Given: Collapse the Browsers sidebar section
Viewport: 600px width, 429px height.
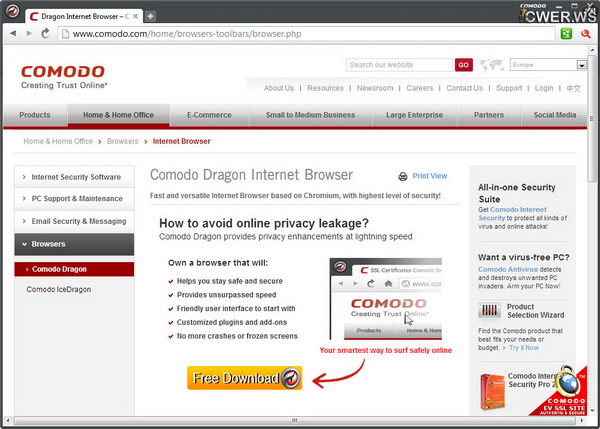Looking at the screenshot, I should [x=74, y=243].
